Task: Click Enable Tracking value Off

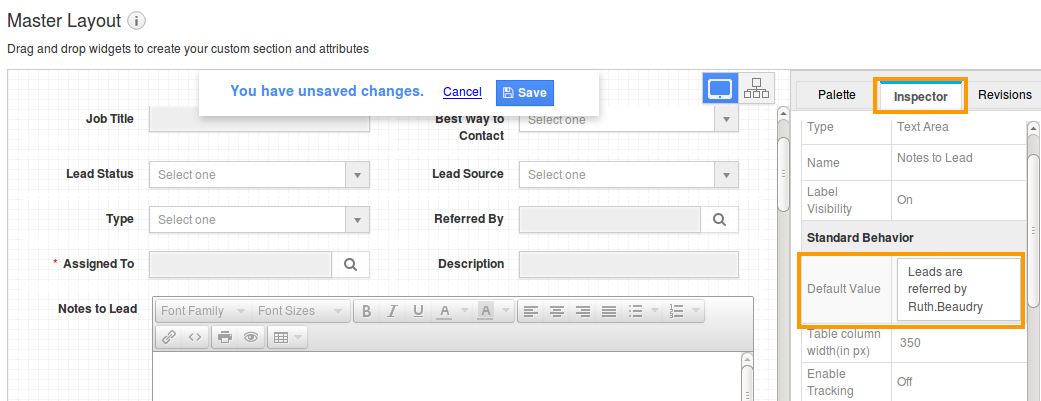Action: (904, 382)
